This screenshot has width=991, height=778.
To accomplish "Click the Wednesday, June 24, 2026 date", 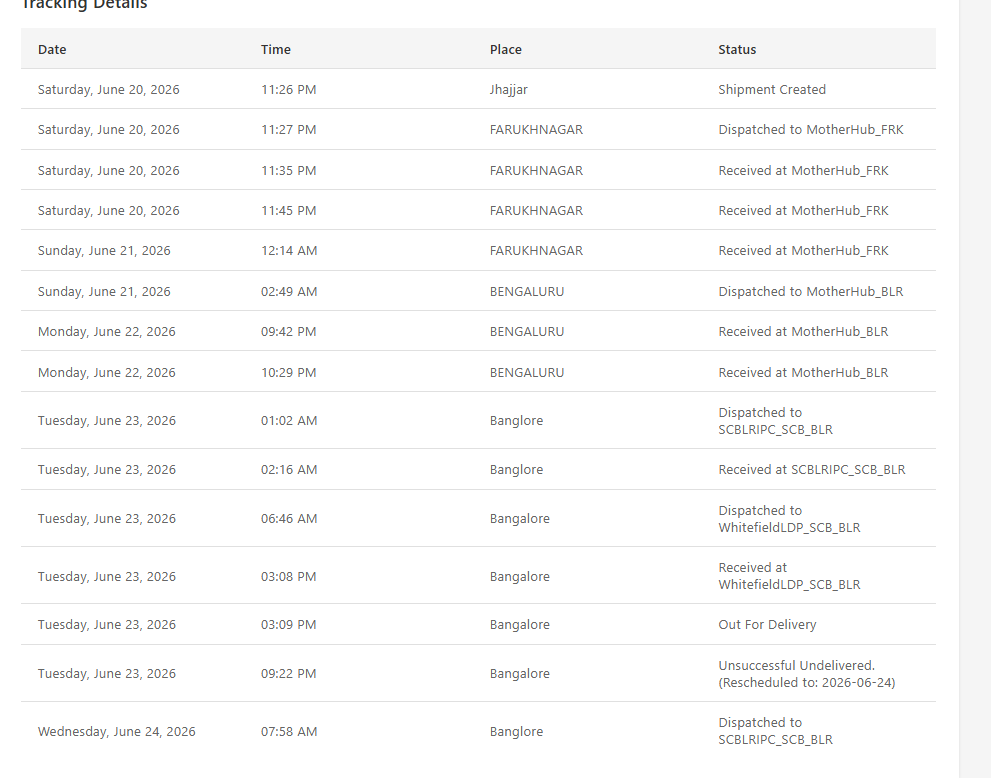I will (x=116, y=732).
